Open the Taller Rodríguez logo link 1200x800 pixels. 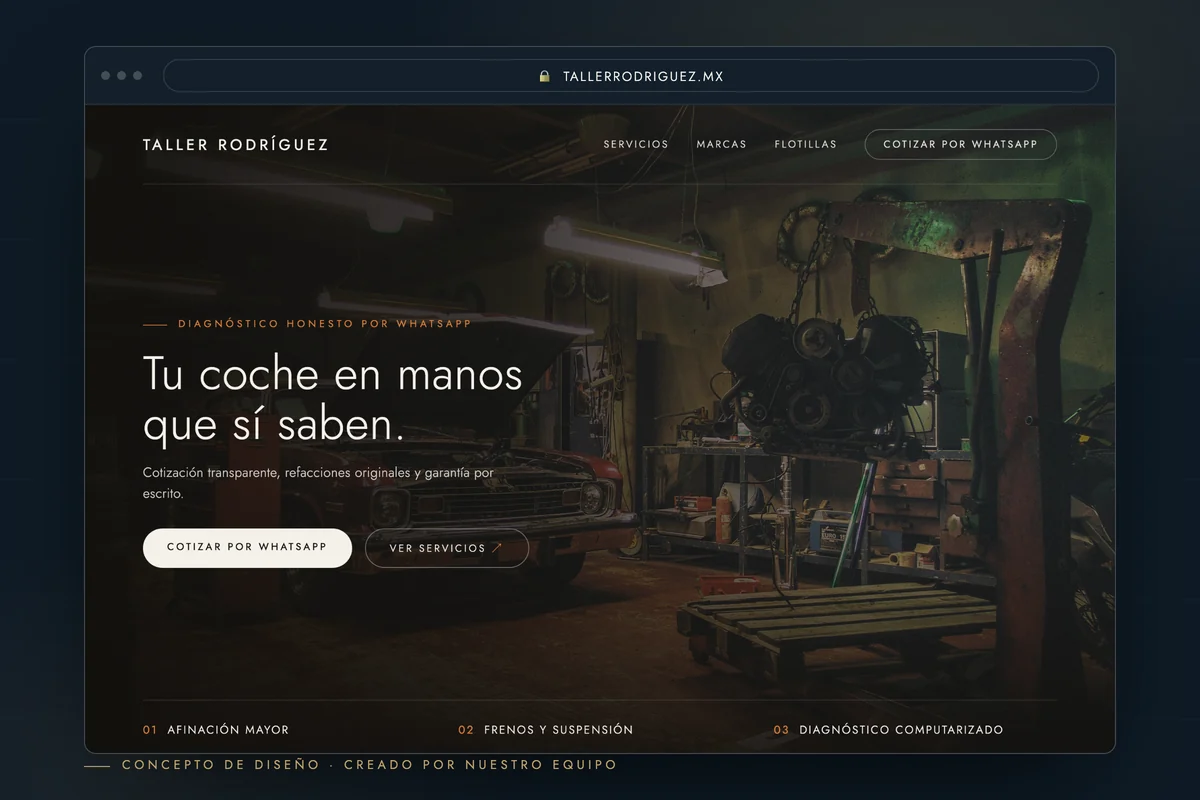click(236, 145)
